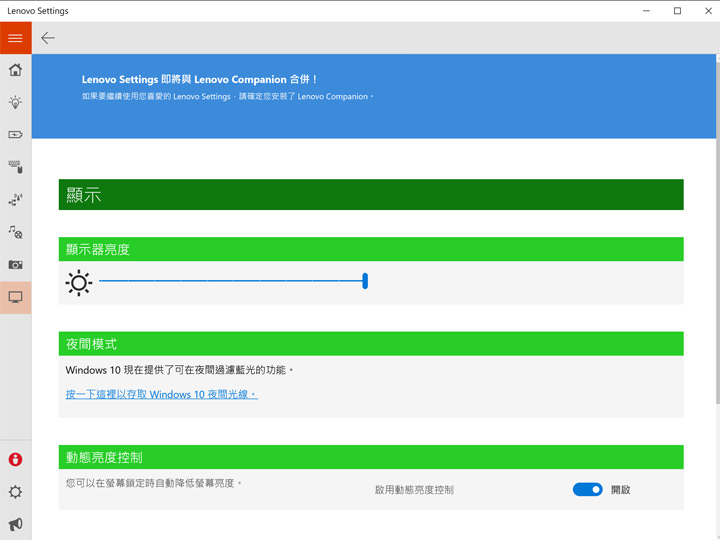Open the light bulb smart settings icon
Viewport: 720px width, 540px height.
(15, 102)
